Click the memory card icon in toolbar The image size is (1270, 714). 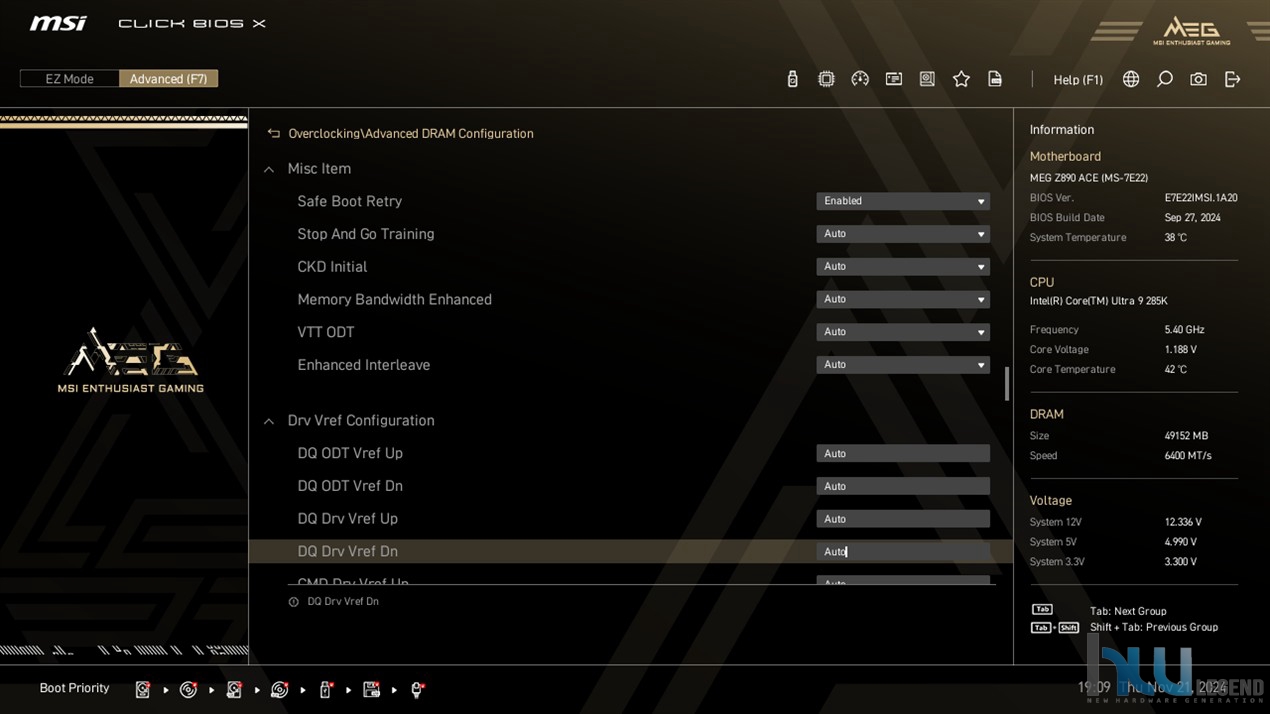click(x=894, y=79)
